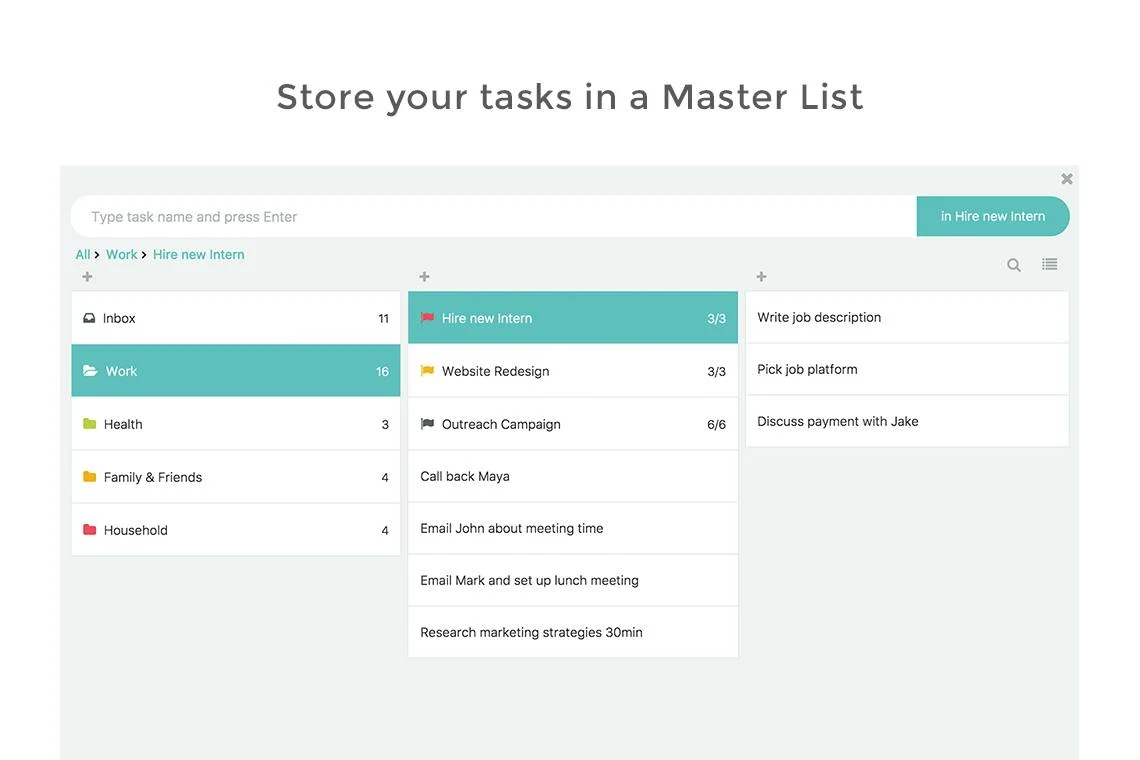Click the yellow flag on Website Redesign
This screenshot has height=760, width=1140.
[428, 371]
